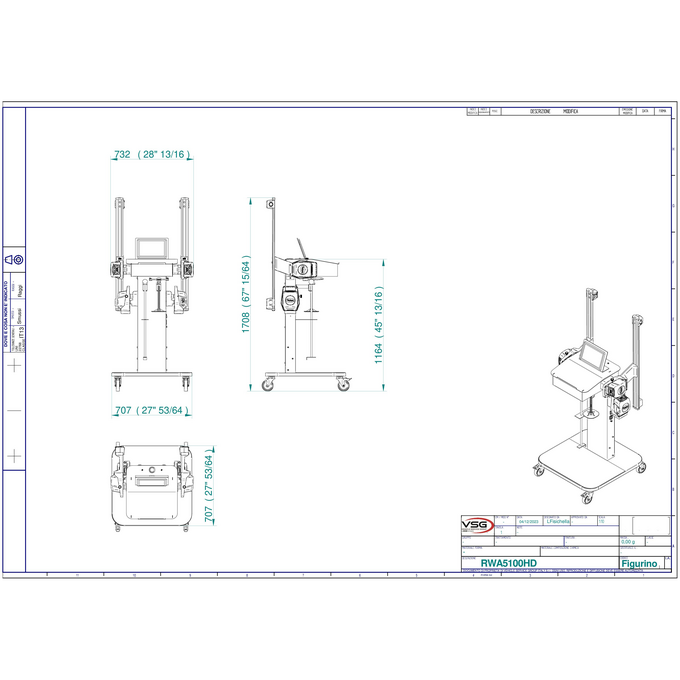
Task: Select the horizontal 707 (27" 53/64) base dimension
Action: (151, 410)
